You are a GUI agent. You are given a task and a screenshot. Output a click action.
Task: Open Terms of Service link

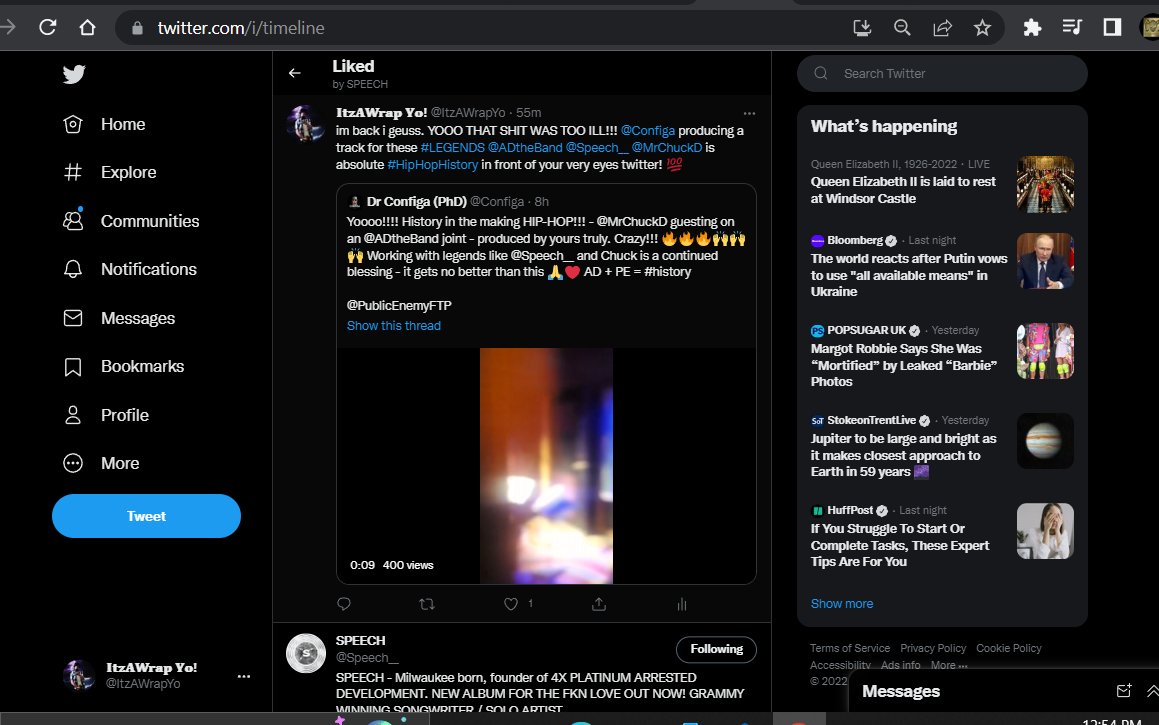[850, 648]
